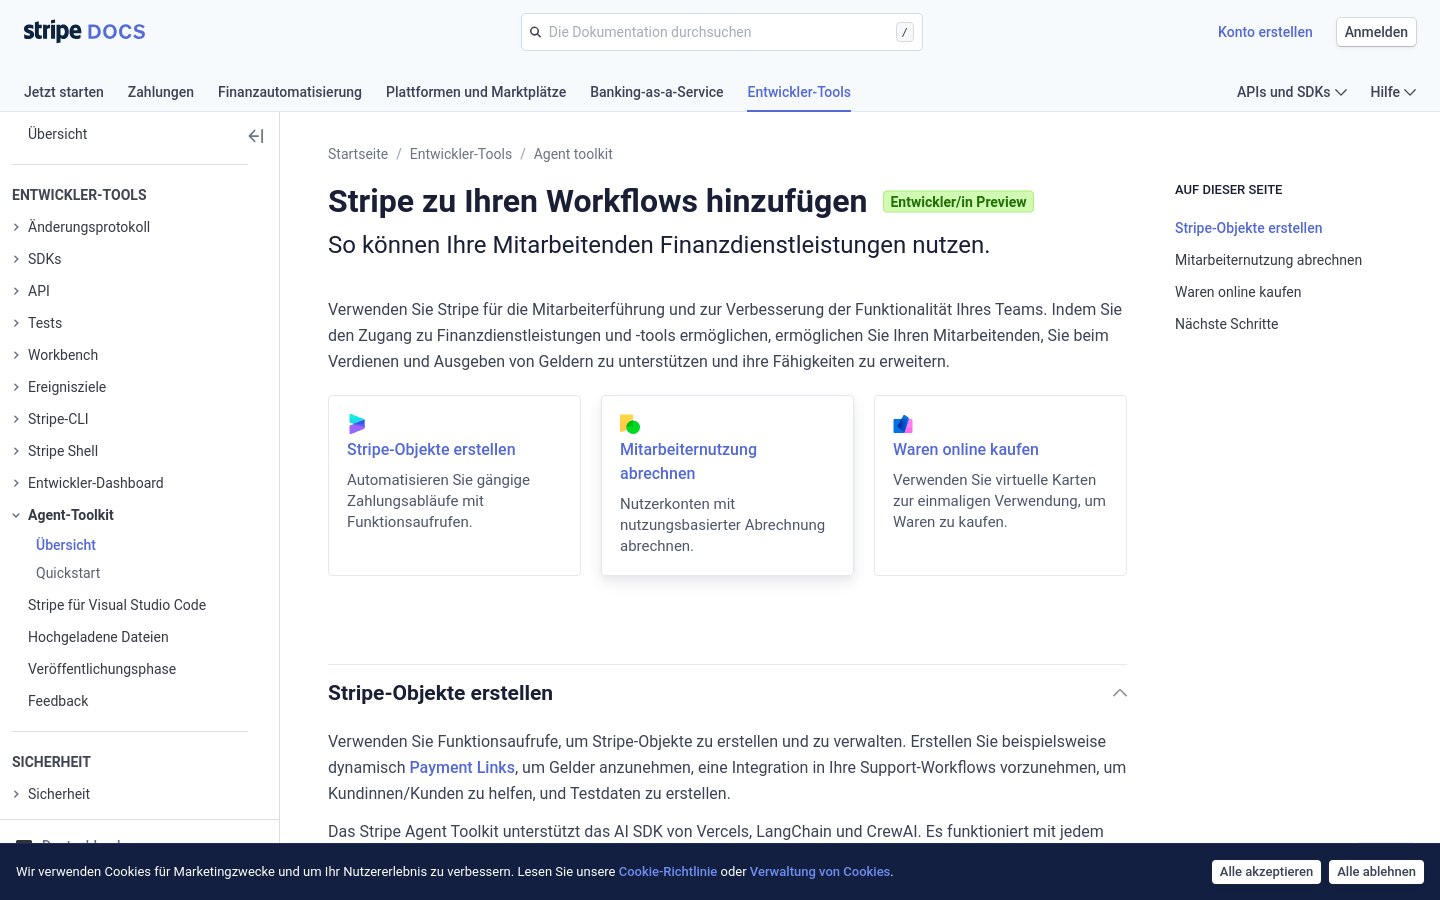Open the Verwaltung von Cookies link

click(820, 872)
